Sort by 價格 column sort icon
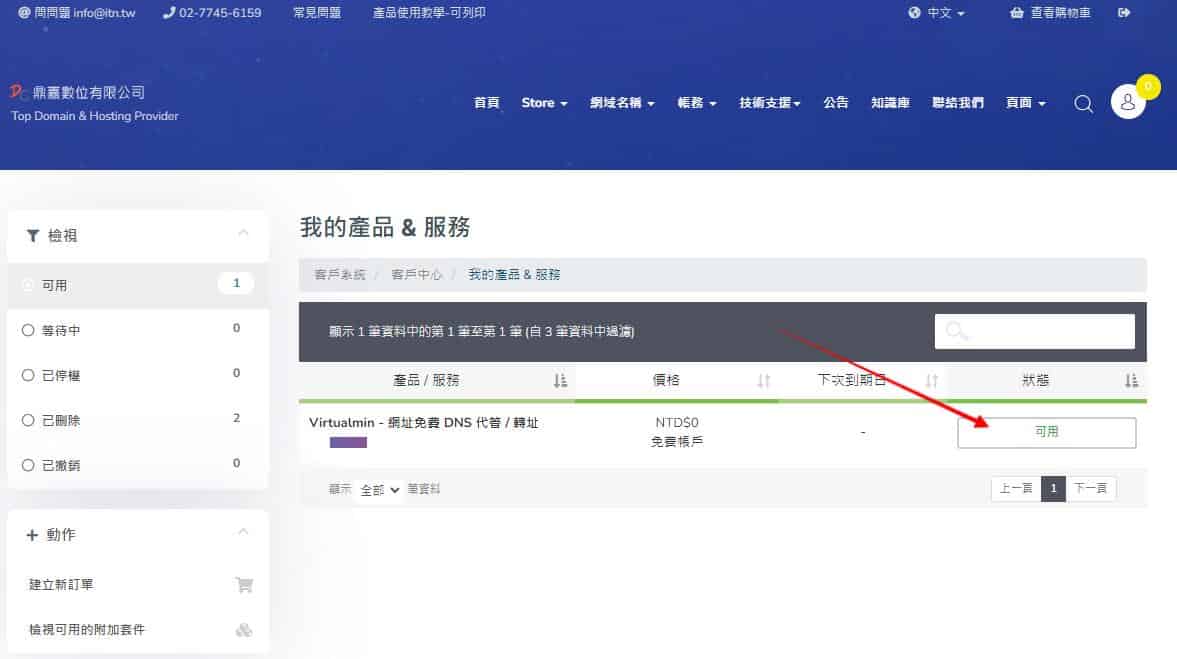This screenshot has height=659, width=1177. tap(764, 381)
